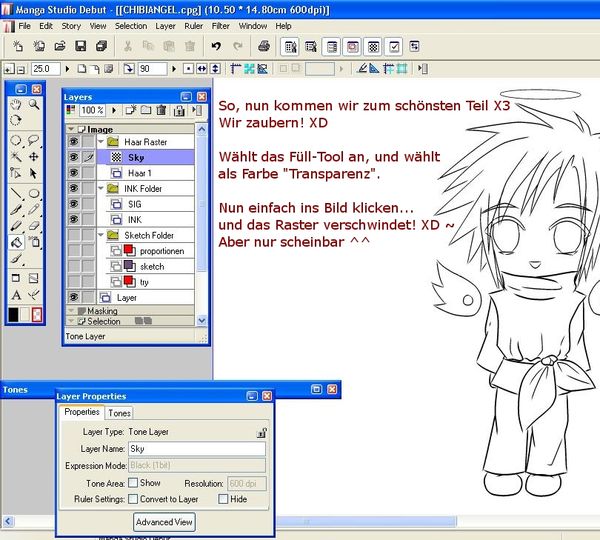
Task: Open the Story menu
Action: pyautogui.click(x=71, y=26)
